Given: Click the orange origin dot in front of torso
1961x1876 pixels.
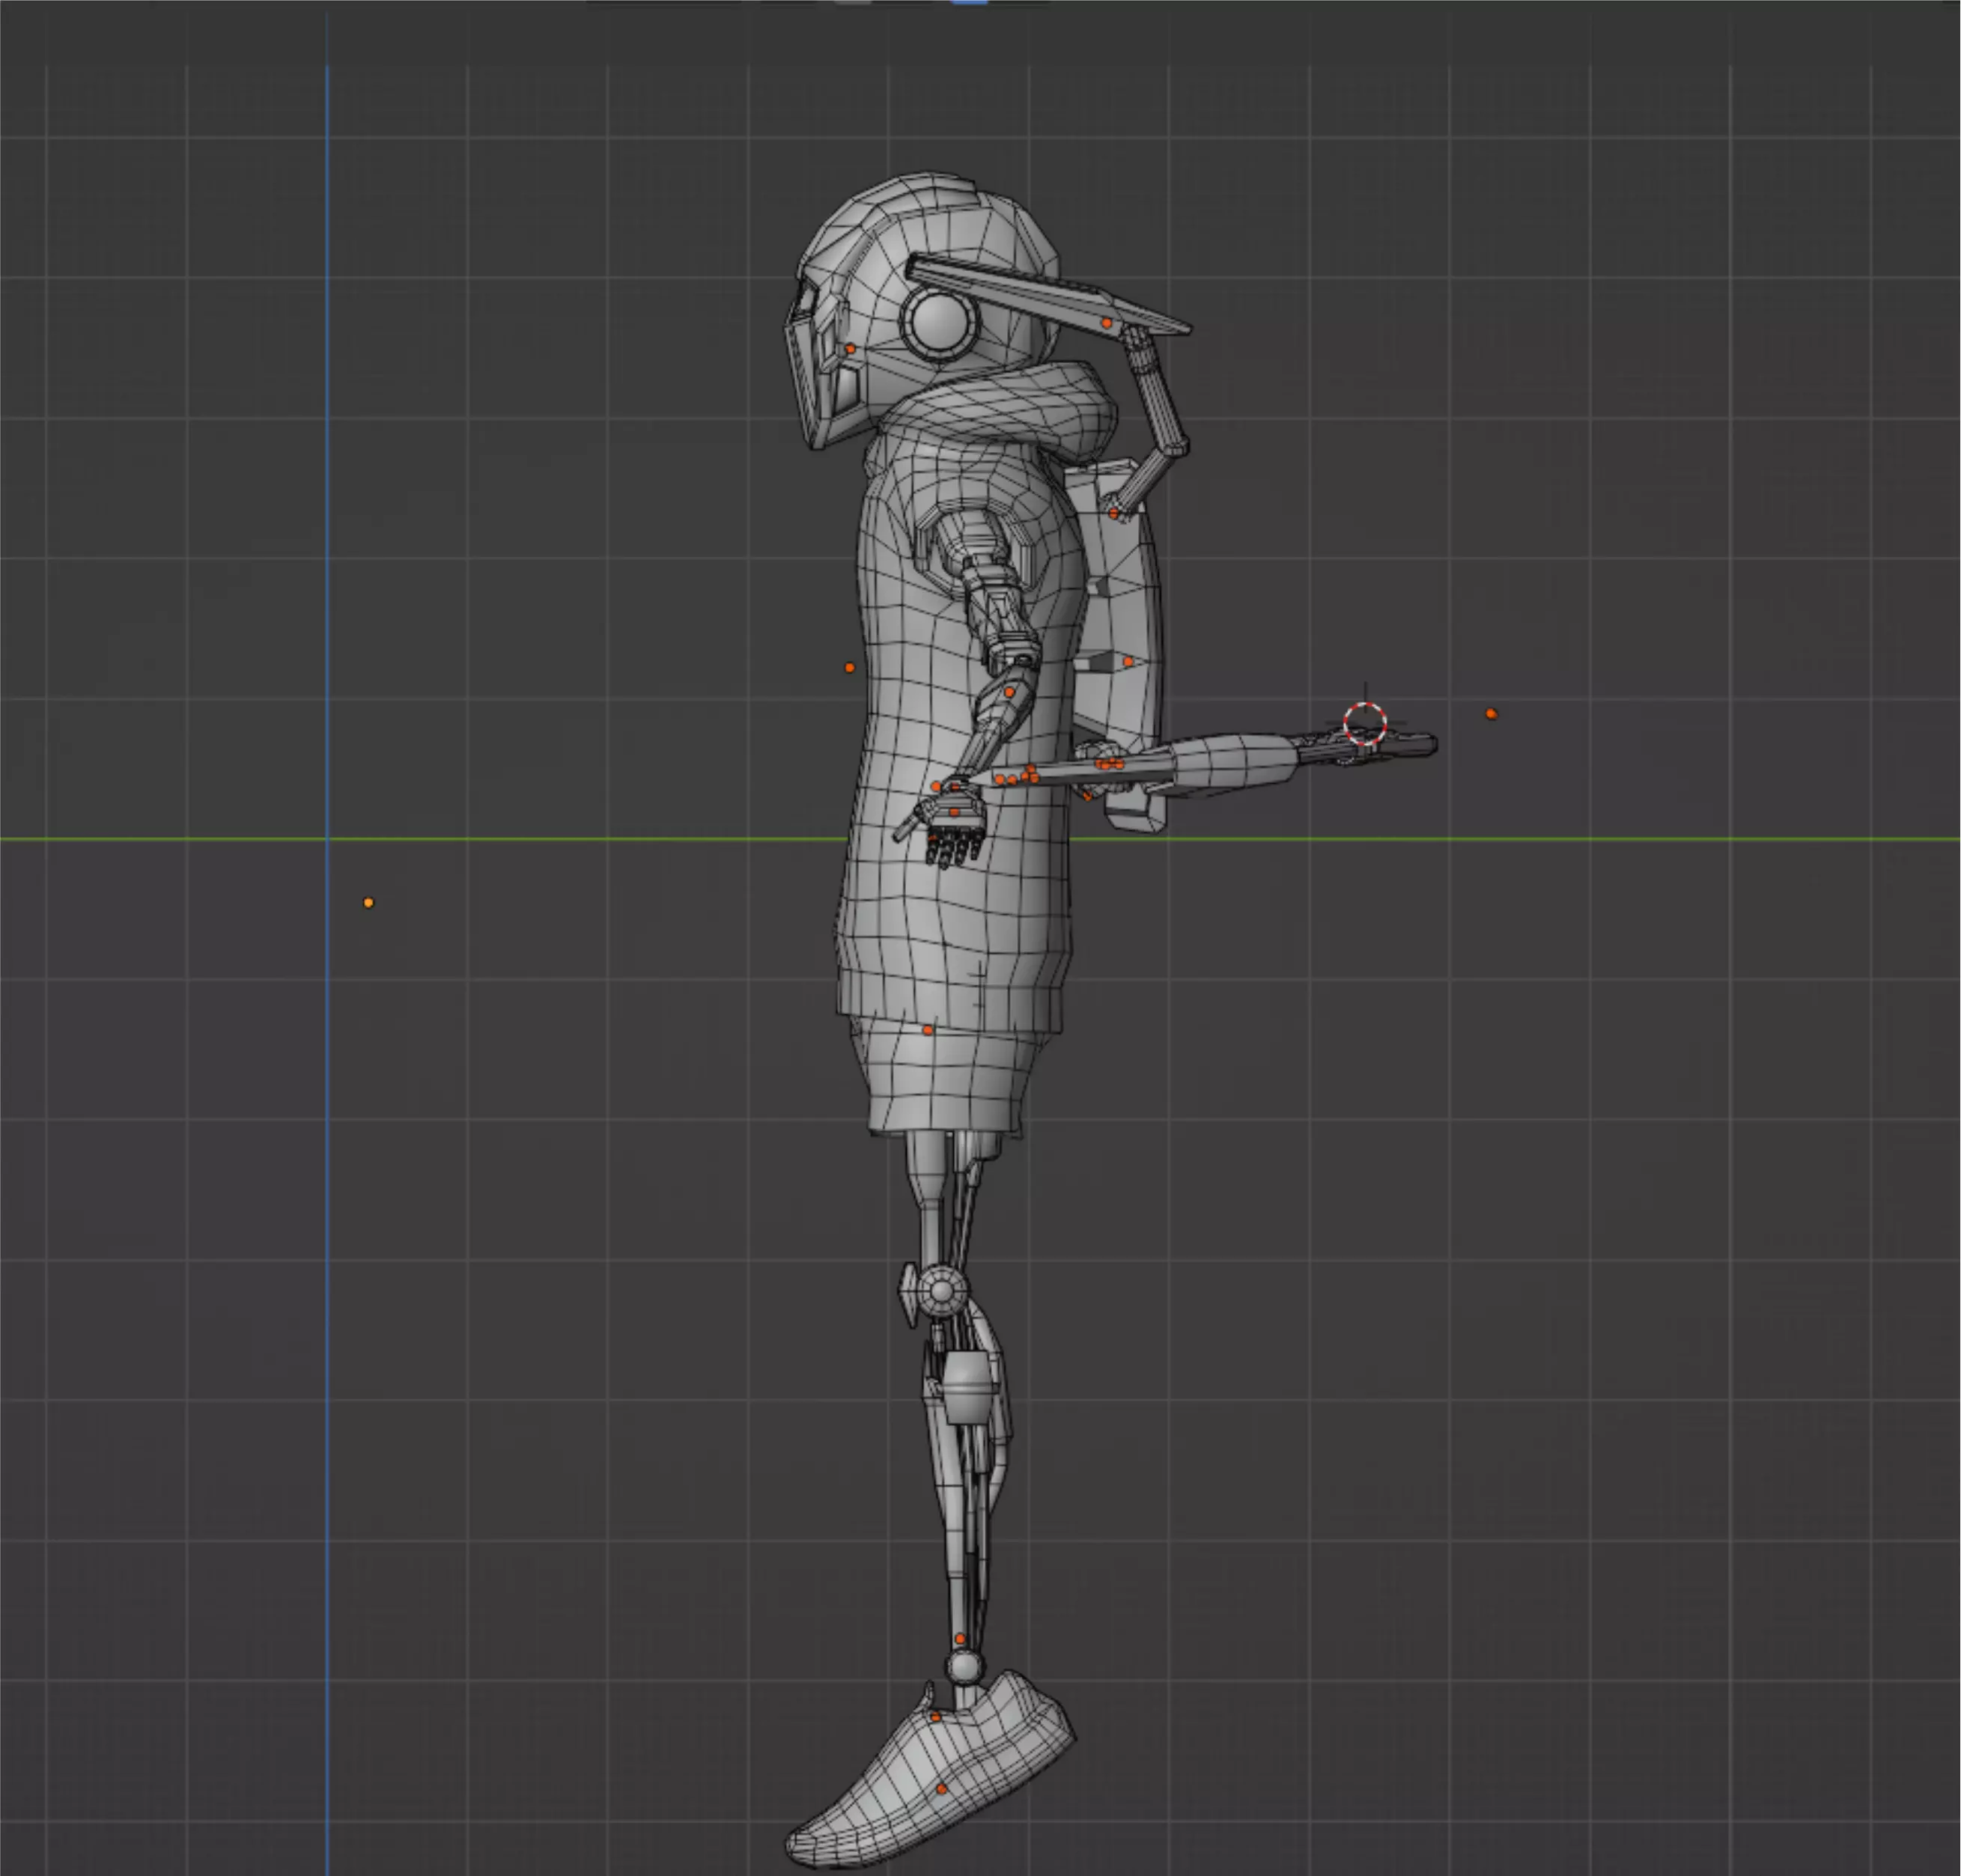Looking at the screenshot, I should pyautogui.click(x=850, y=667).
